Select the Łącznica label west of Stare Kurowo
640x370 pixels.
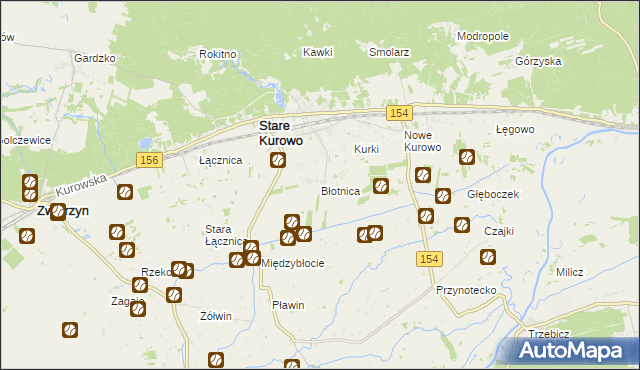[221, 160]
